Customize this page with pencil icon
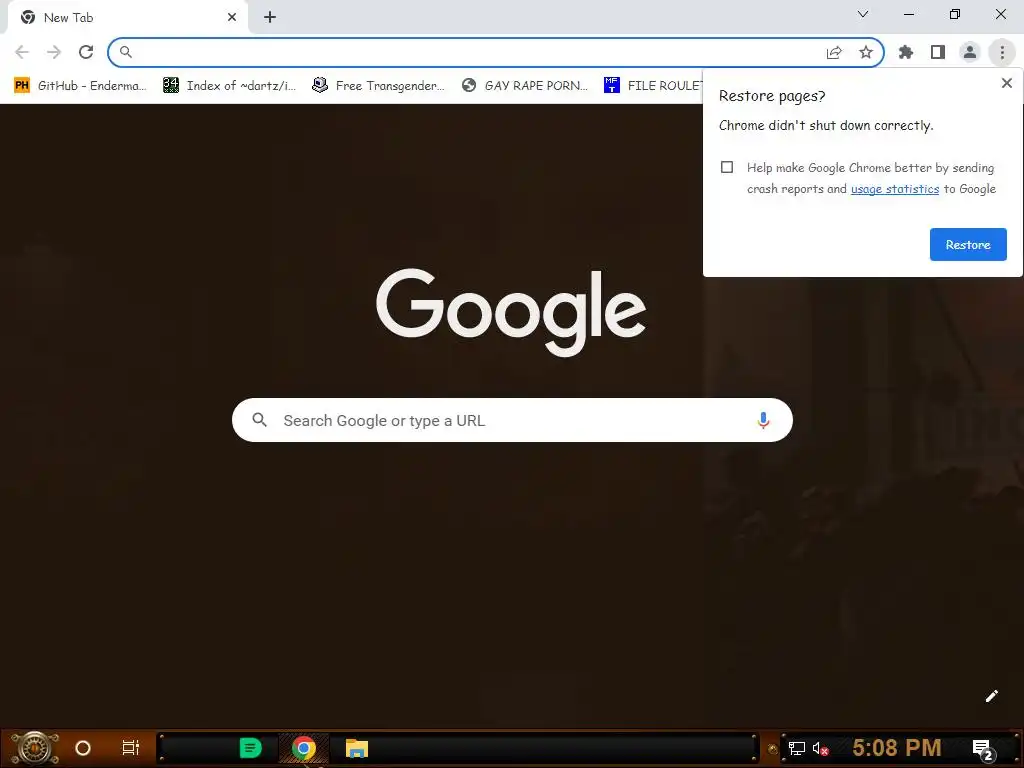The image size is (1024, 768). pyautogui.click(x=991, y=696)
